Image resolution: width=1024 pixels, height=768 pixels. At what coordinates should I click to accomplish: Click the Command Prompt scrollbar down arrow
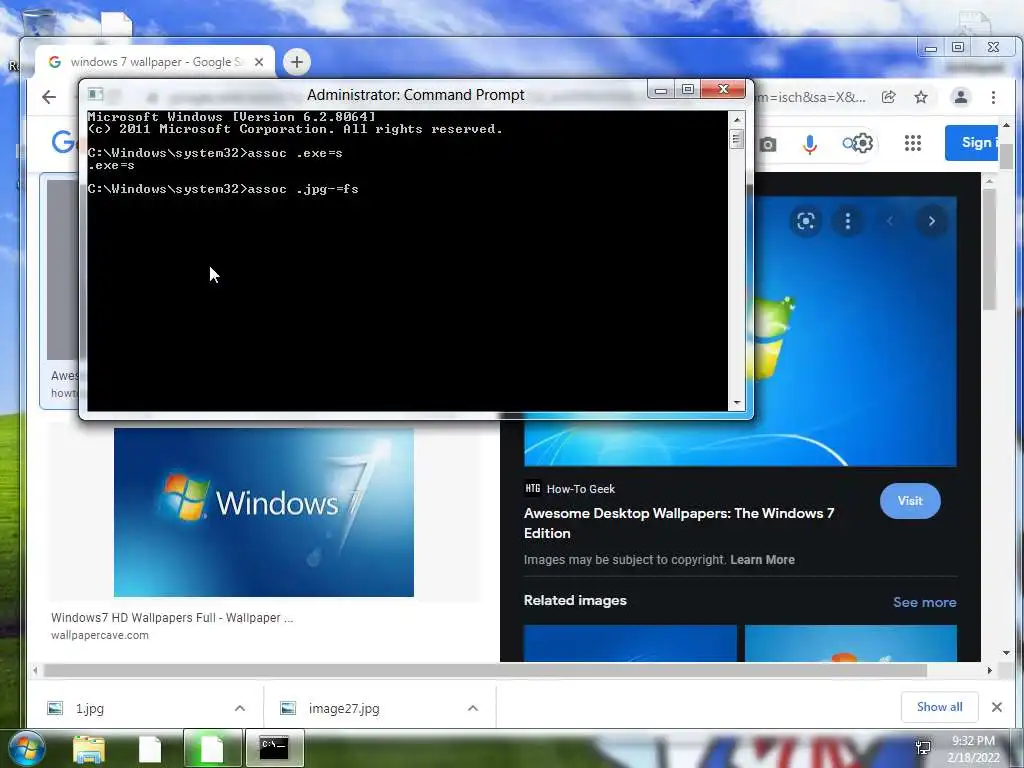click(x=737, y=403)
